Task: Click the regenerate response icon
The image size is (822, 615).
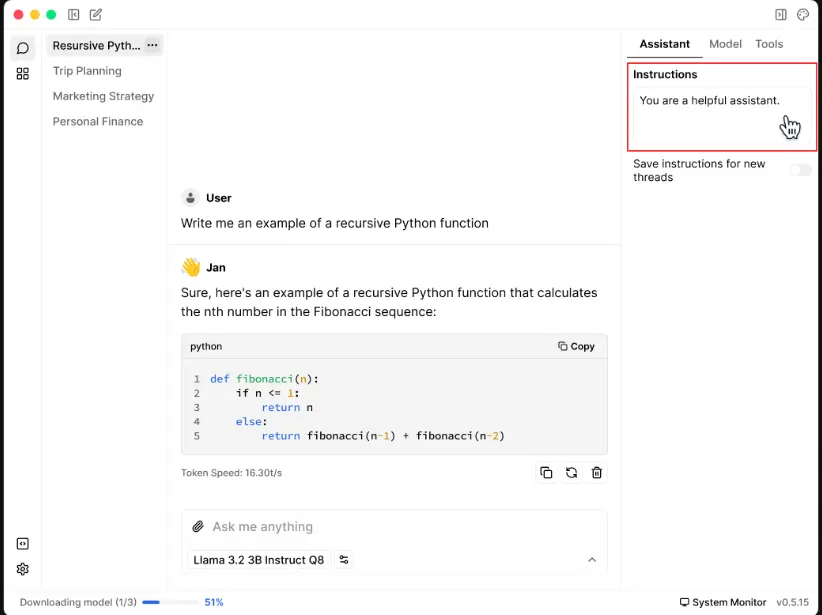Action: click(x=571, y=473)
